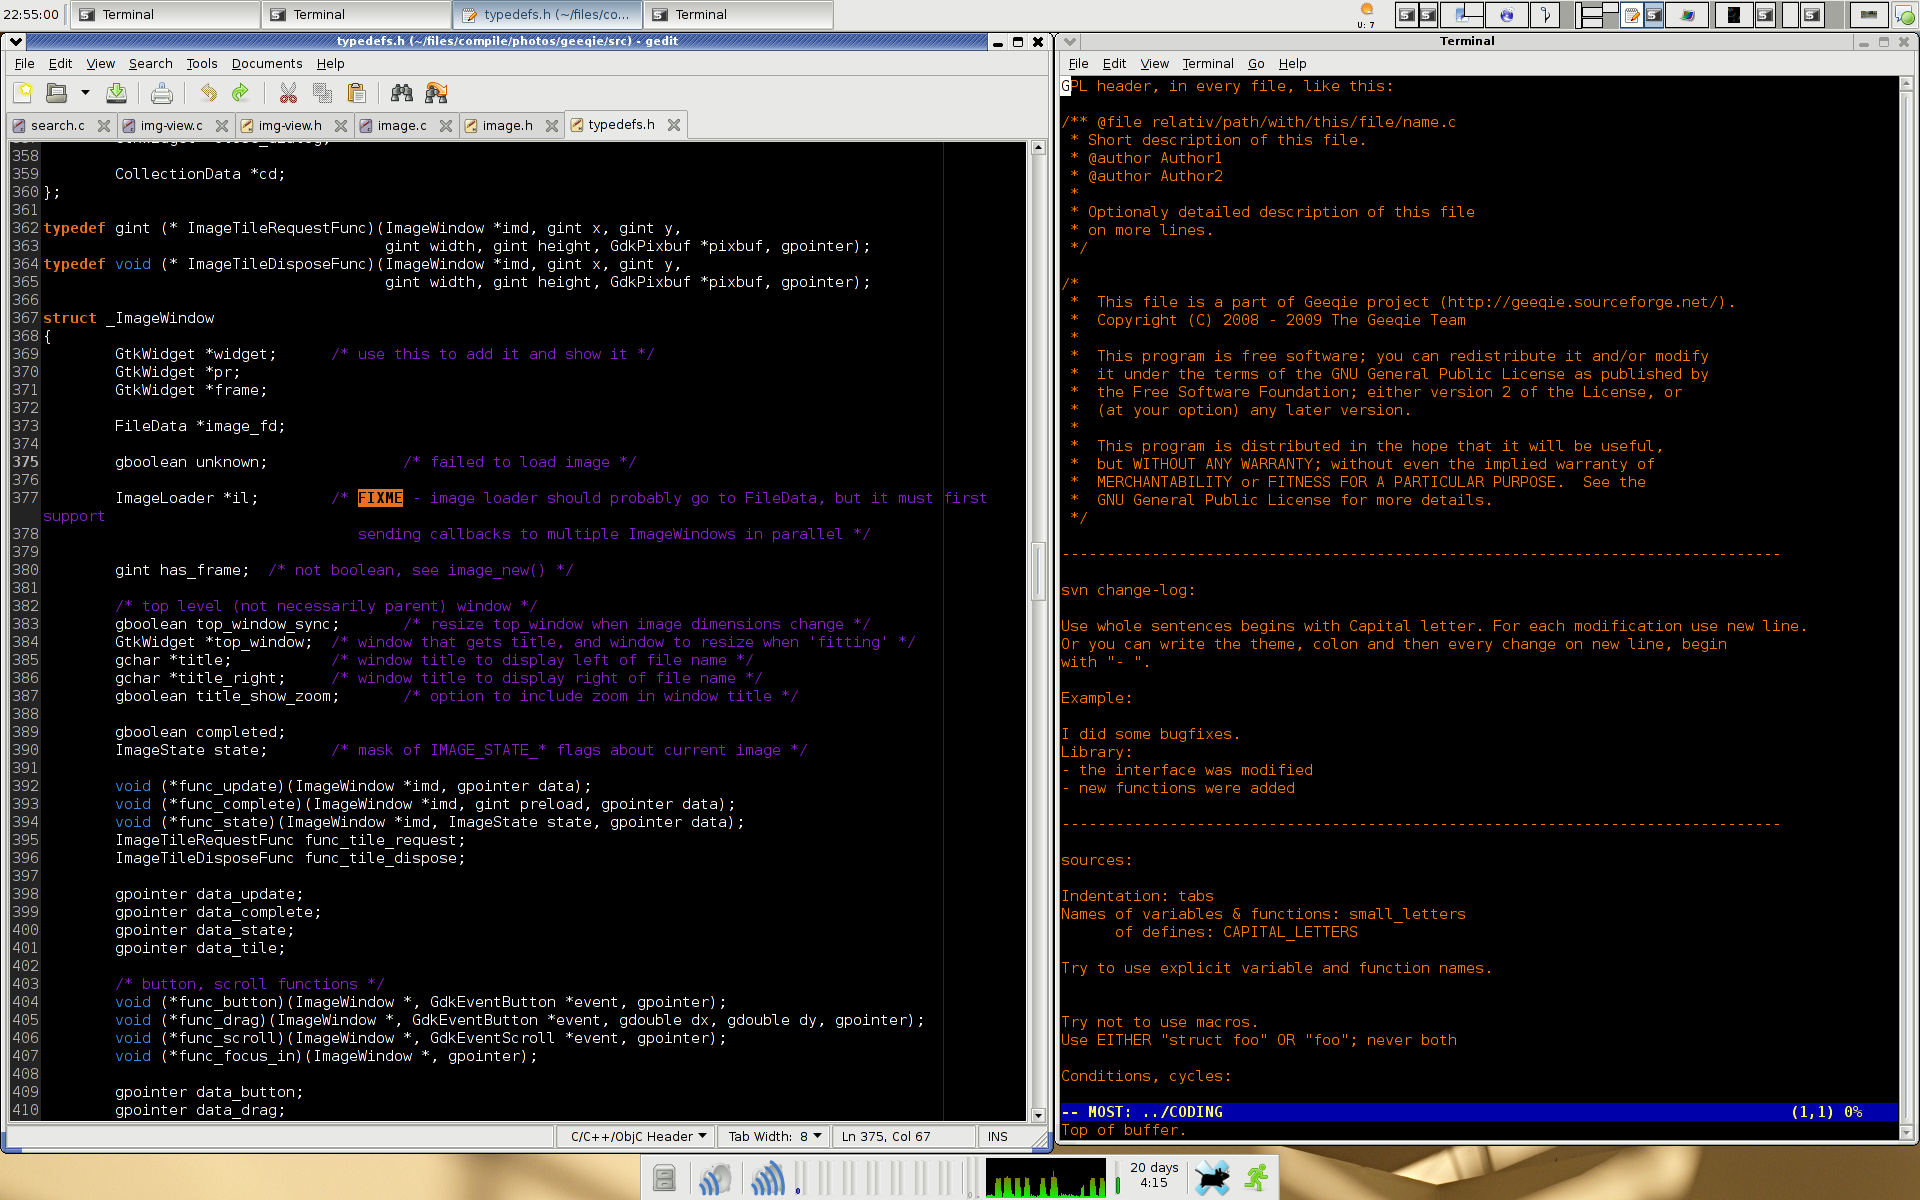Cut selection with the scissors icon
Image resolution: width=1920 pixels, height=1200 pixels.
click(x=288, y=93)
